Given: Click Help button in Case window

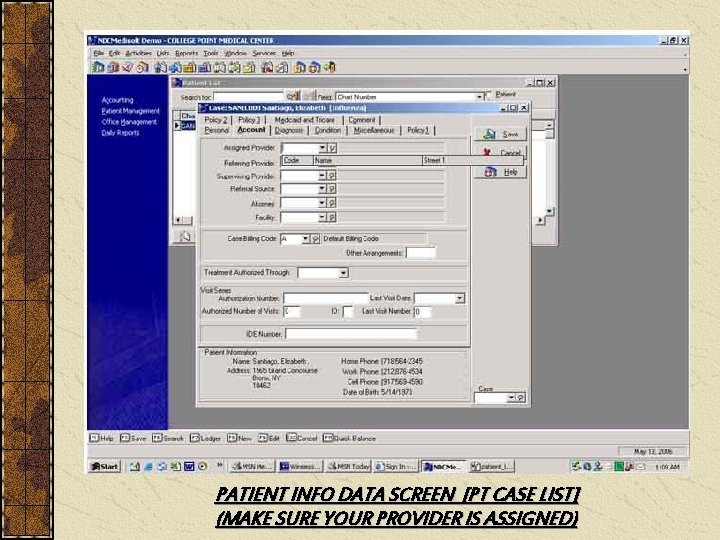Looking at the screenshot, I should tap(501, 172).
